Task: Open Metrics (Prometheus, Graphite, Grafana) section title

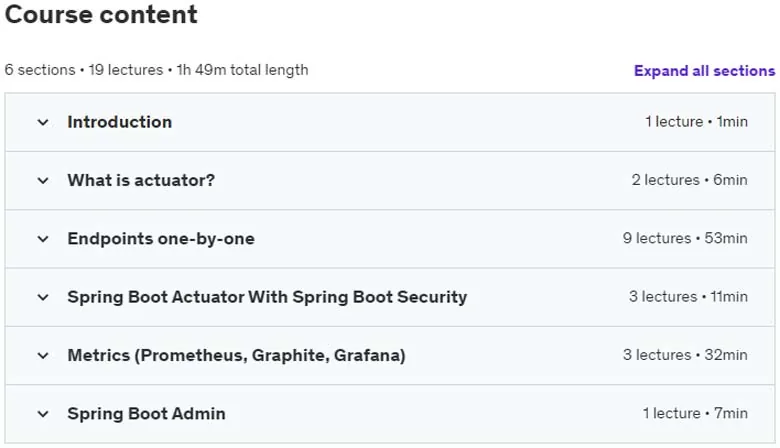Action: coord(237,355)
